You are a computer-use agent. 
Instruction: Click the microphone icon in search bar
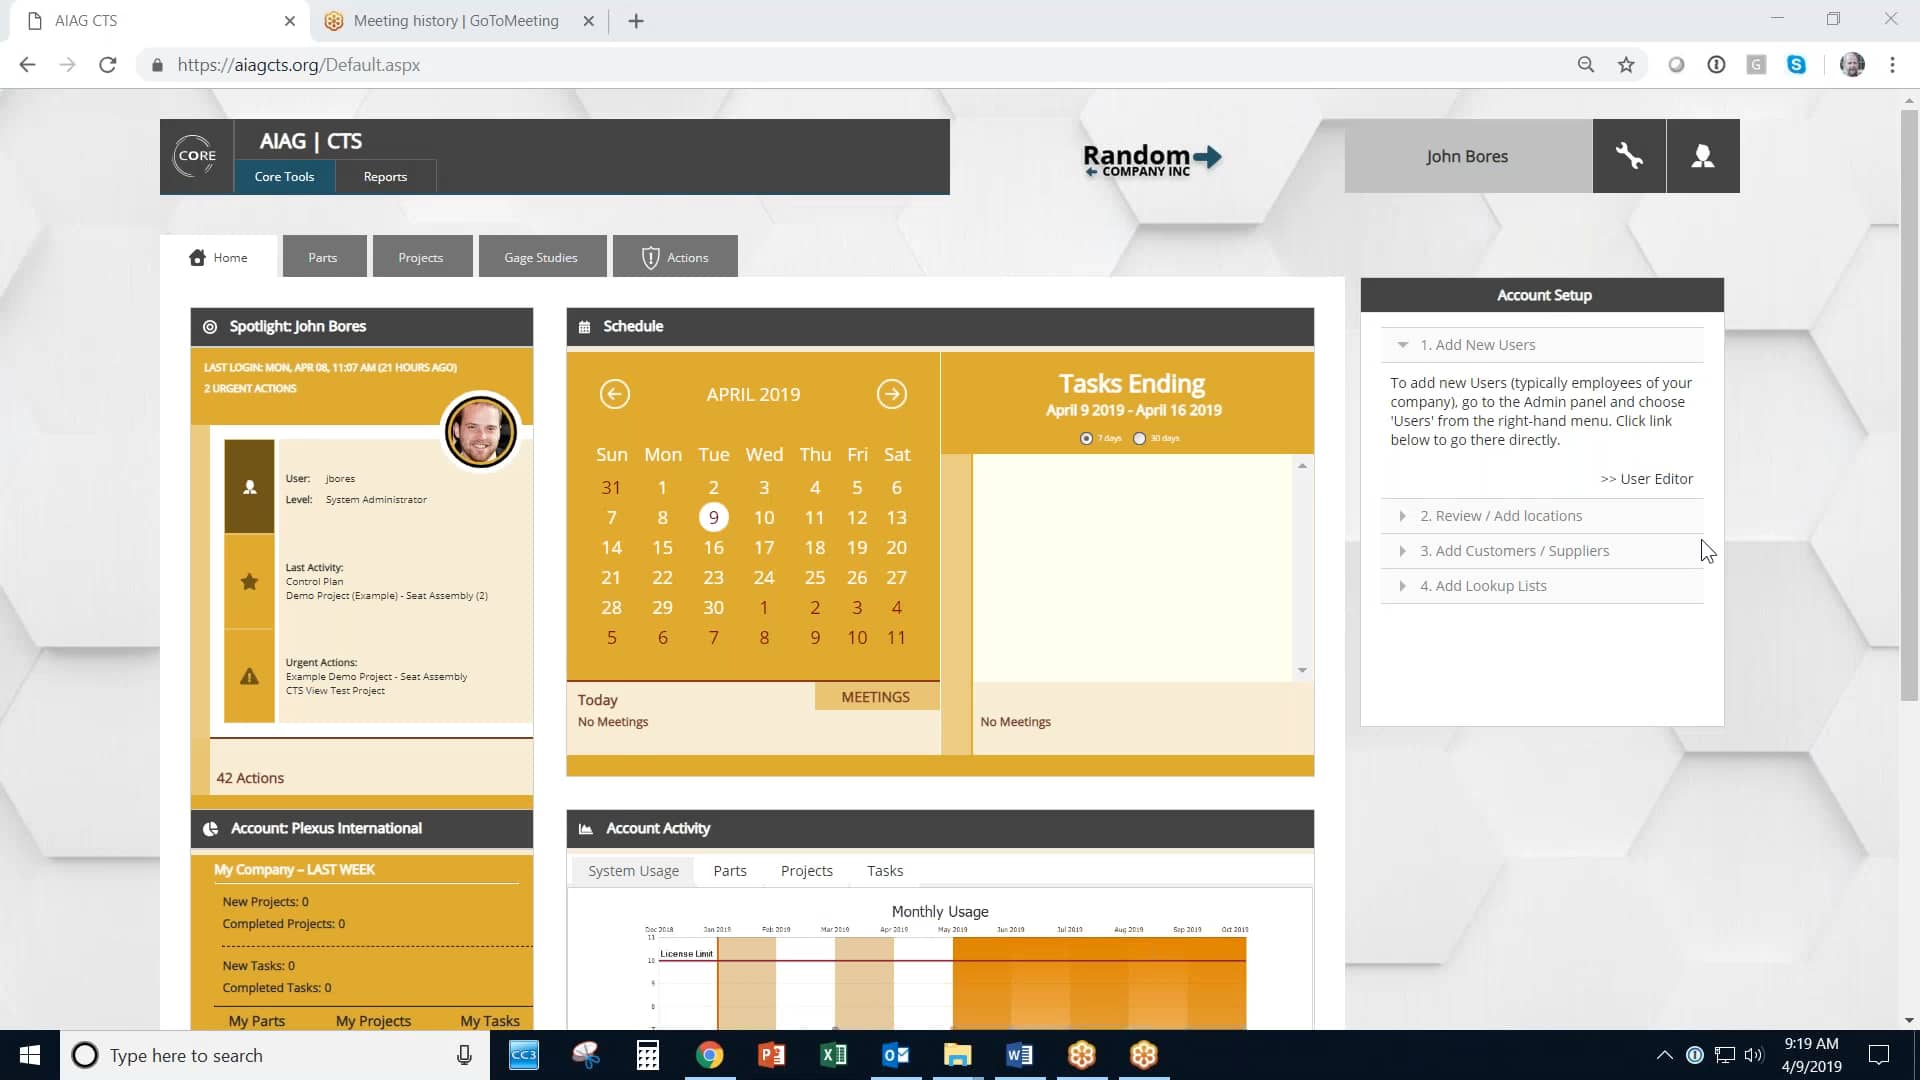pos(463,1055)
